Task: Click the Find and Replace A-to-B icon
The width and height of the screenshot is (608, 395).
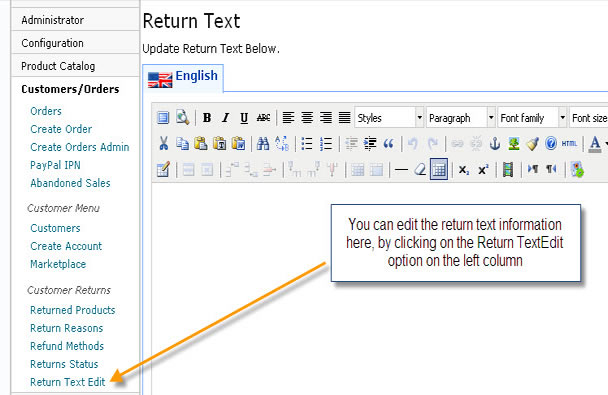Action: [x=282, y=143]
